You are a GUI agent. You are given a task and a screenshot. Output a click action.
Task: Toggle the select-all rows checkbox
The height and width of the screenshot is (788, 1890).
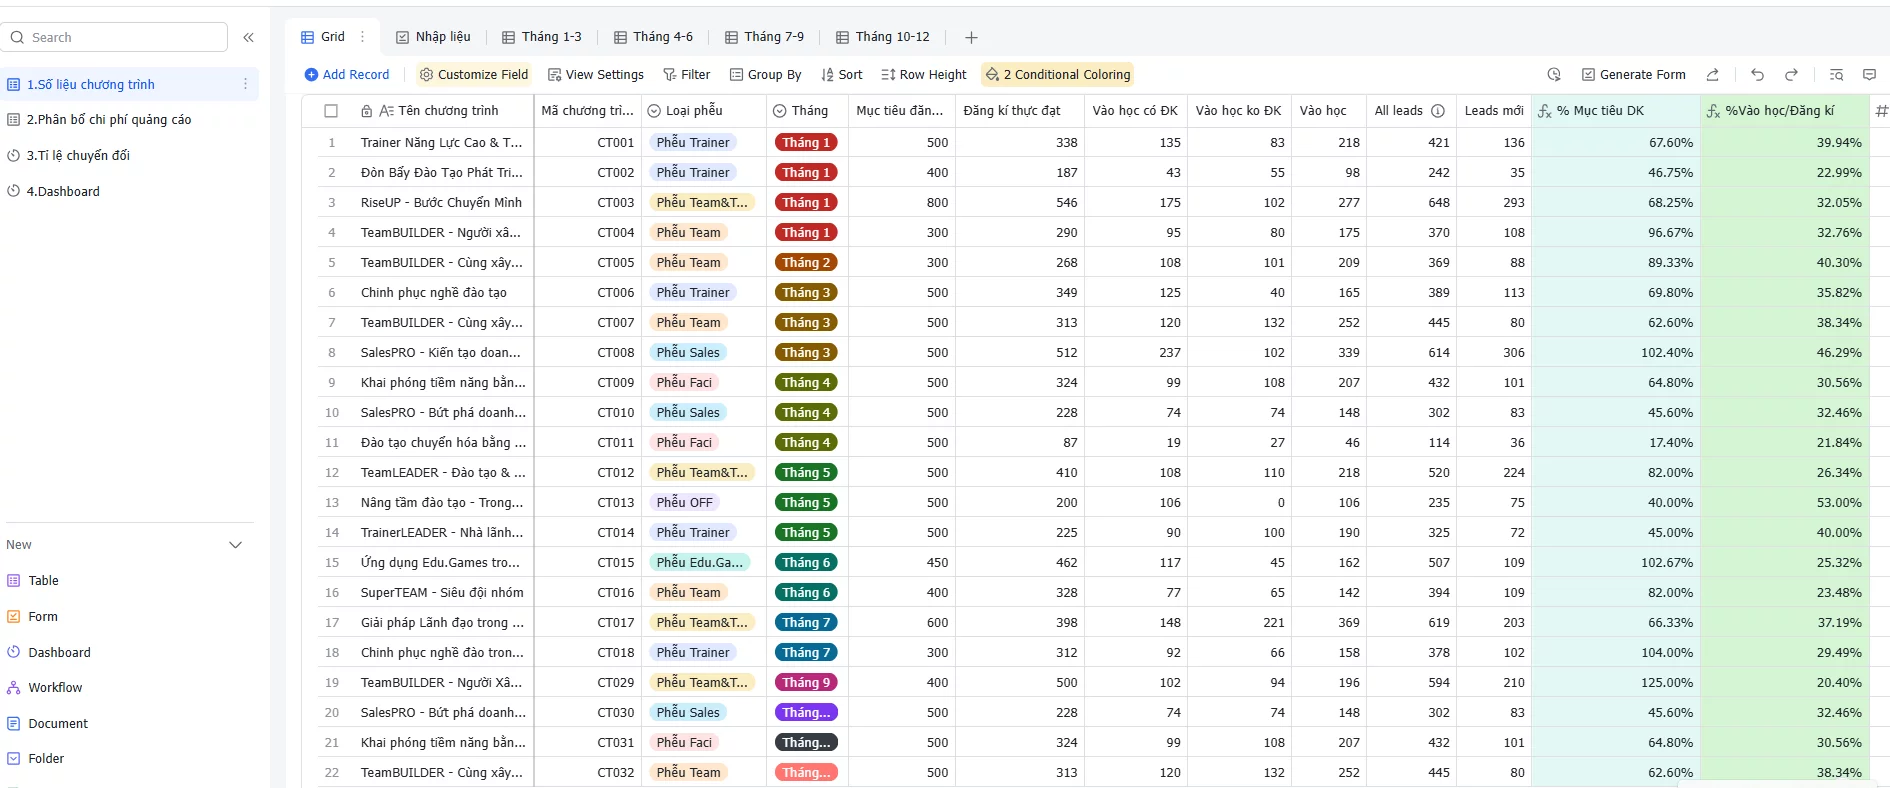click(331, 111)
